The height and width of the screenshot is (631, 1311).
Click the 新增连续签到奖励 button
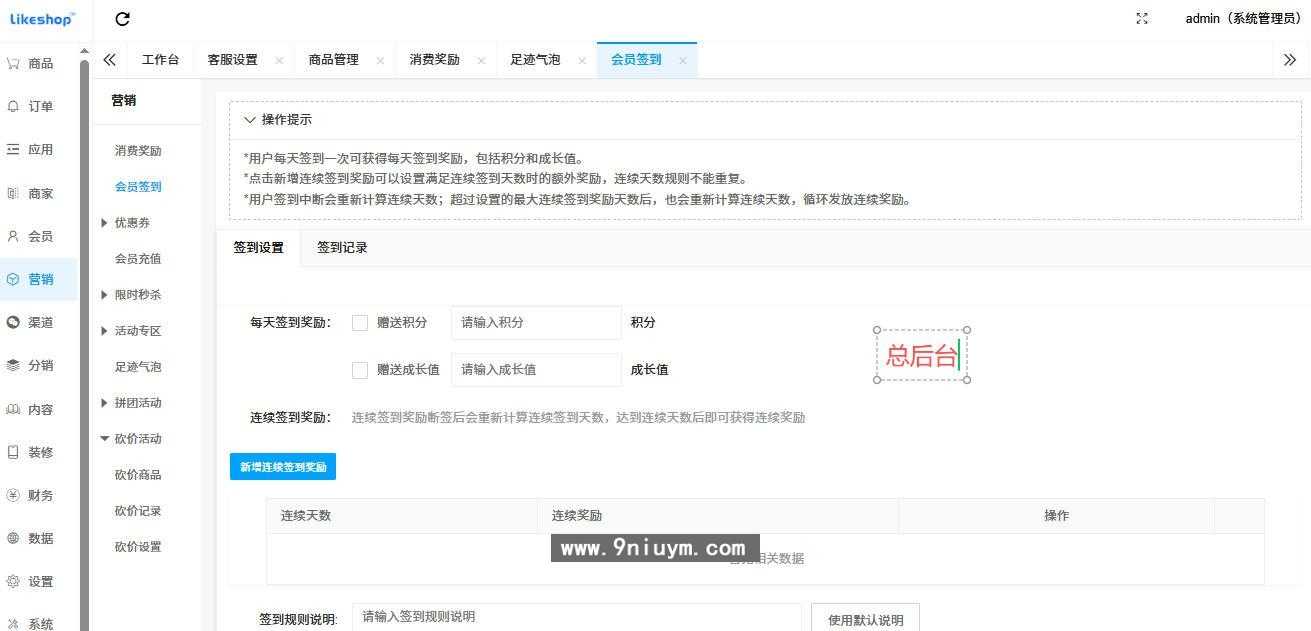pyautogui.click(x=283, y=466)
